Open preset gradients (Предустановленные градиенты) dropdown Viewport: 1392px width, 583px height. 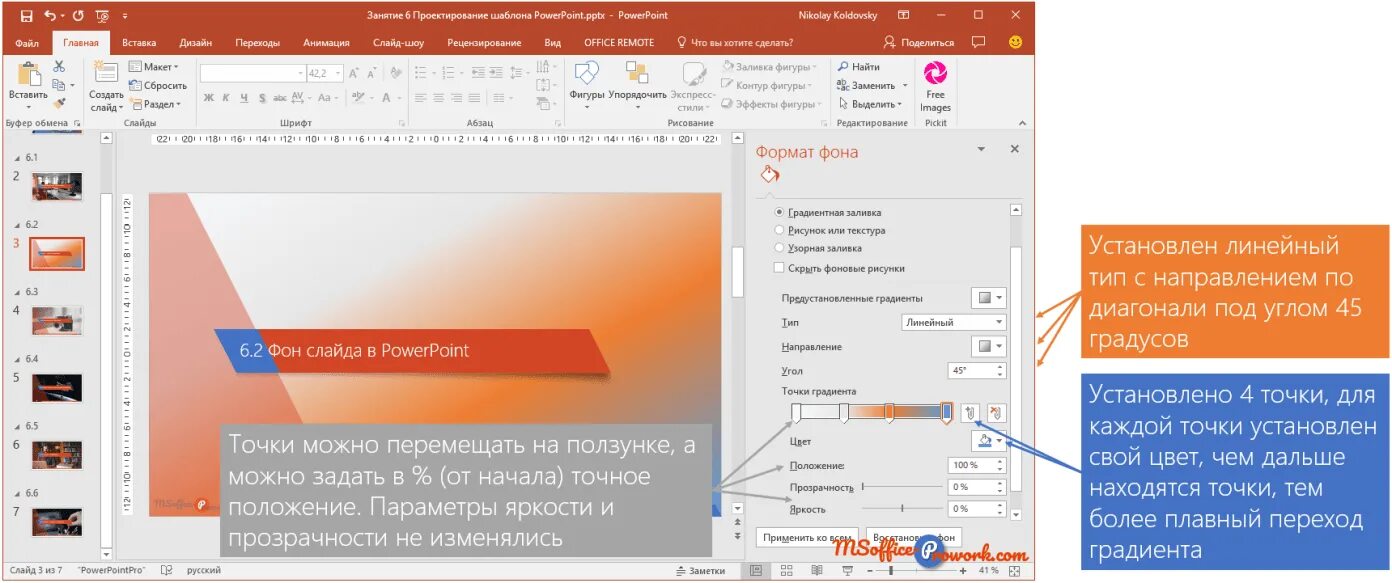988,298
